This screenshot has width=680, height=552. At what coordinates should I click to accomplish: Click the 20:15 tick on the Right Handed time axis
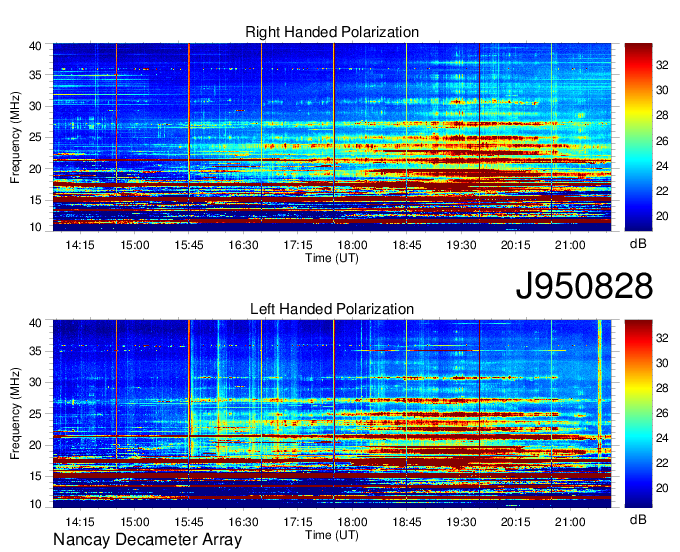point(516,245)
